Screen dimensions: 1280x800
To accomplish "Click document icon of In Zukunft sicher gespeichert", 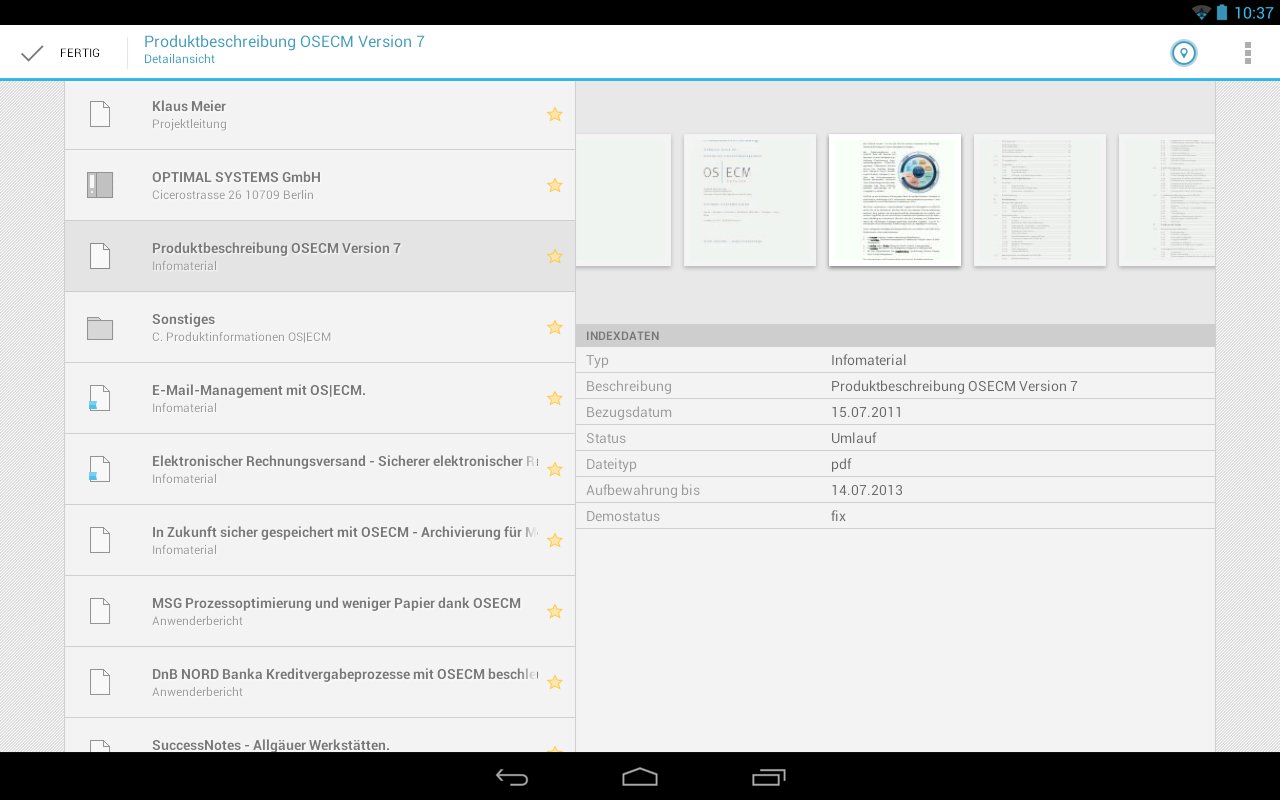I will pyautogui.click(x=100, y=540).
